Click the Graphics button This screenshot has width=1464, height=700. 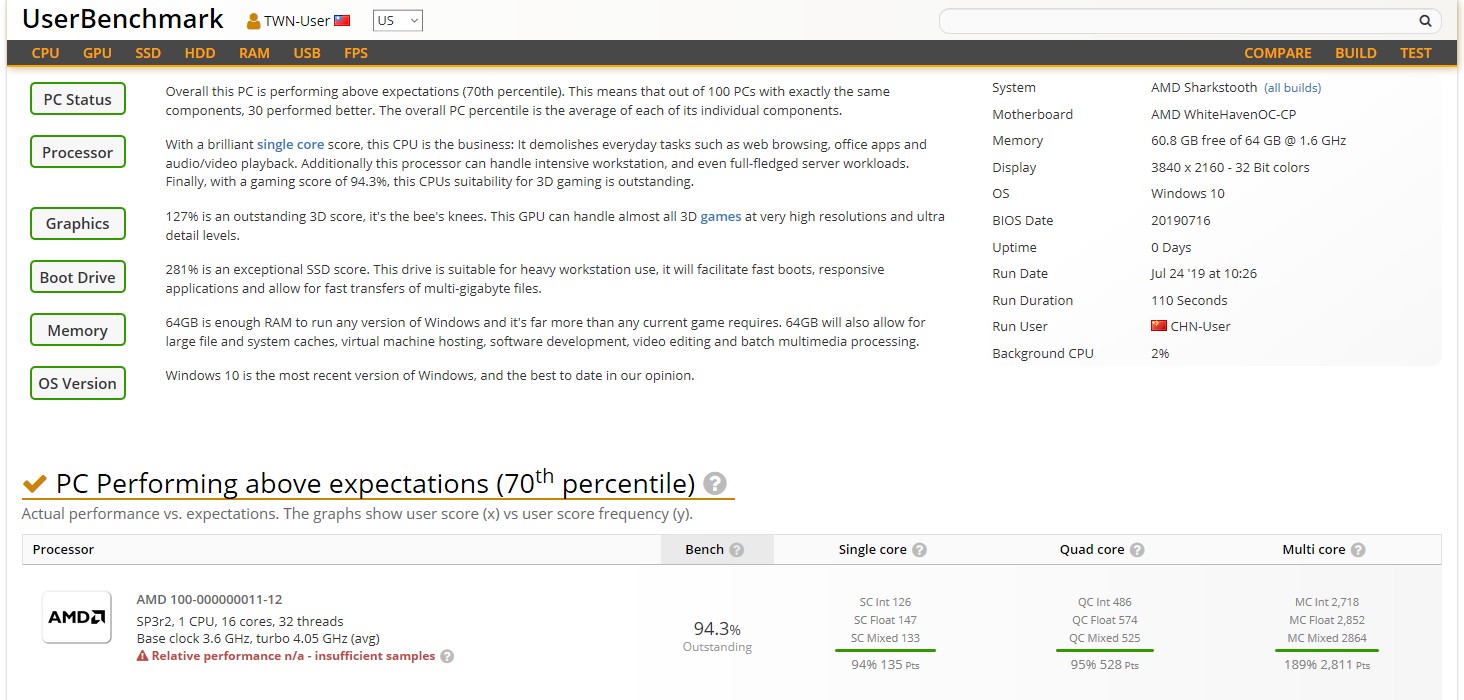78,223
